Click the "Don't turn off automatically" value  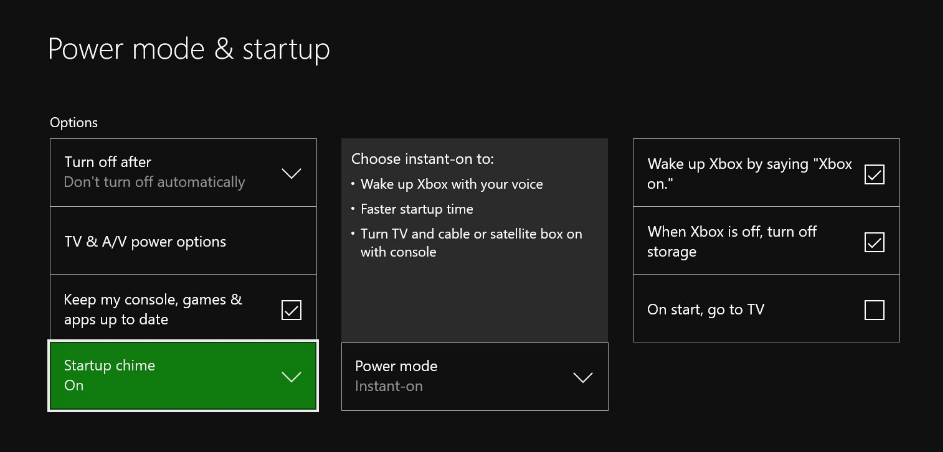(x=154, y=182)
